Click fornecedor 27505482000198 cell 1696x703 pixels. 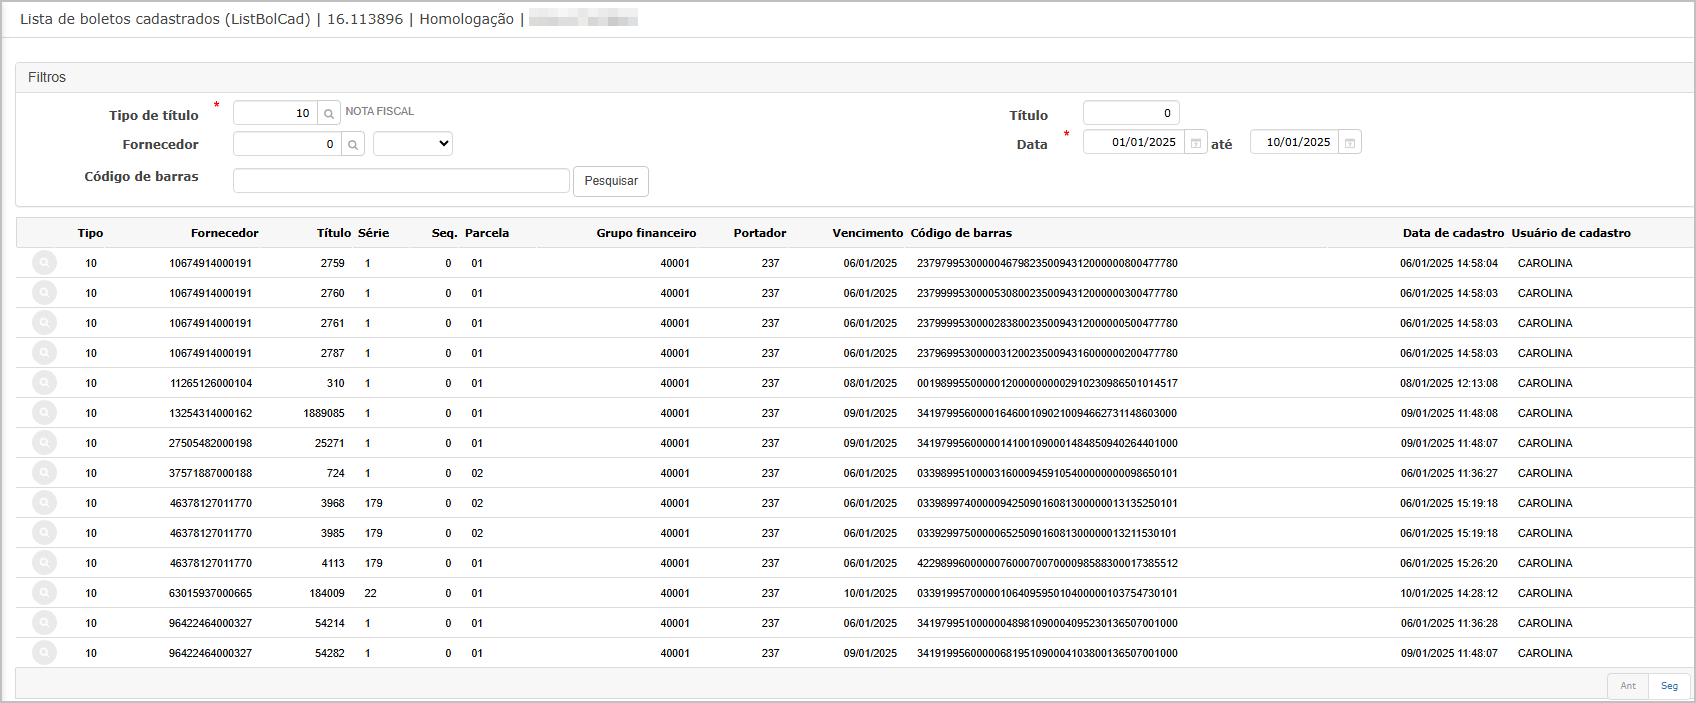point(211,443)
